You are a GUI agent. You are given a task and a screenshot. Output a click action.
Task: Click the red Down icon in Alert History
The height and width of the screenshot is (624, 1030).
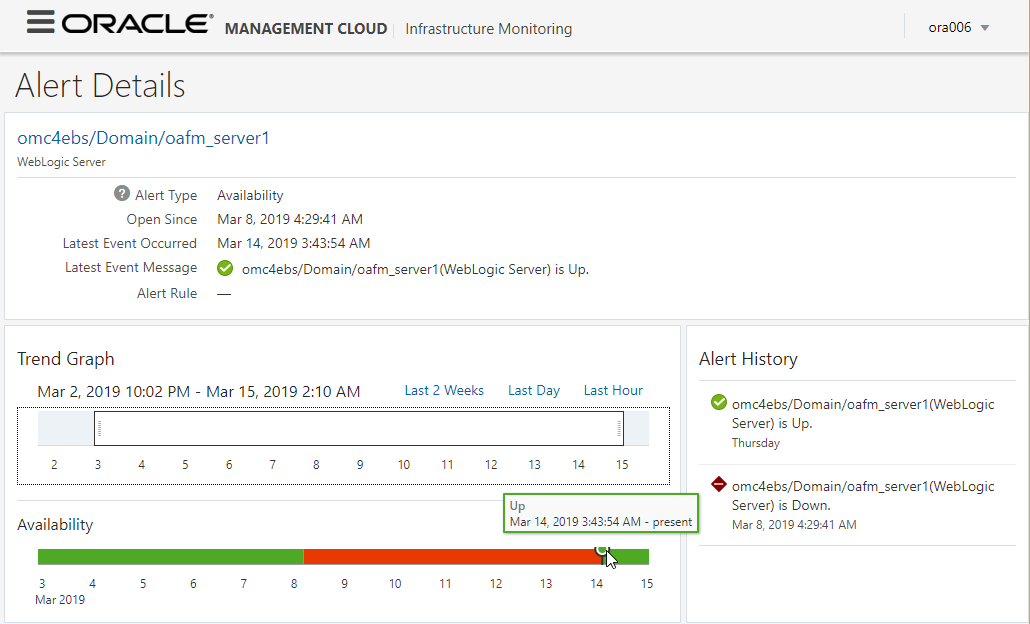(x=718, y=485)
